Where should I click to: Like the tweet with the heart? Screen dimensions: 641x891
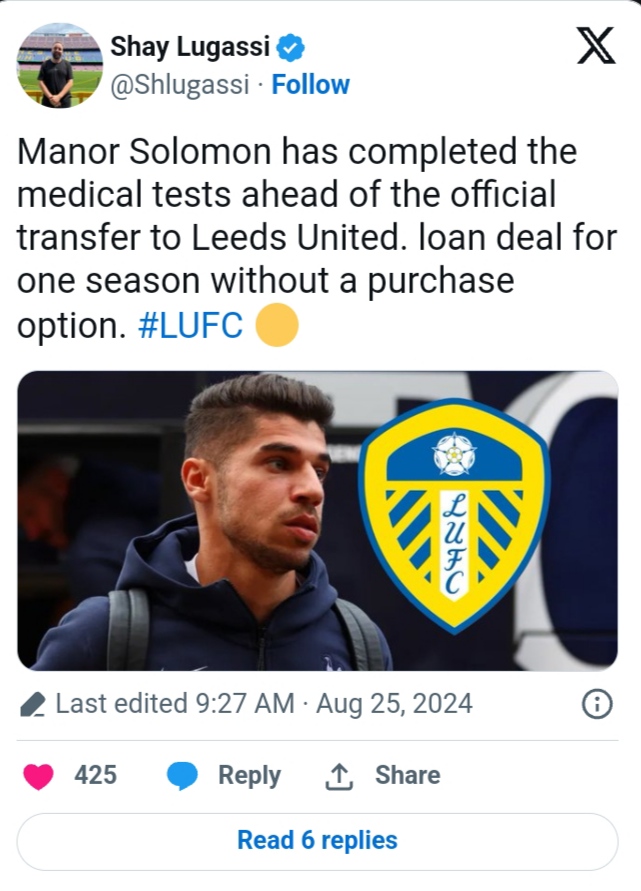tap(39, 776)
